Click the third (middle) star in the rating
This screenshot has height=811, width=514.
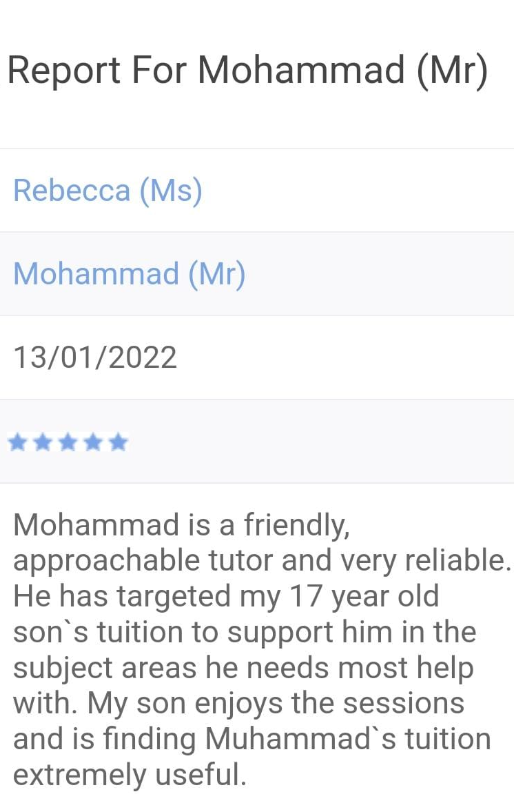(68, 443)
